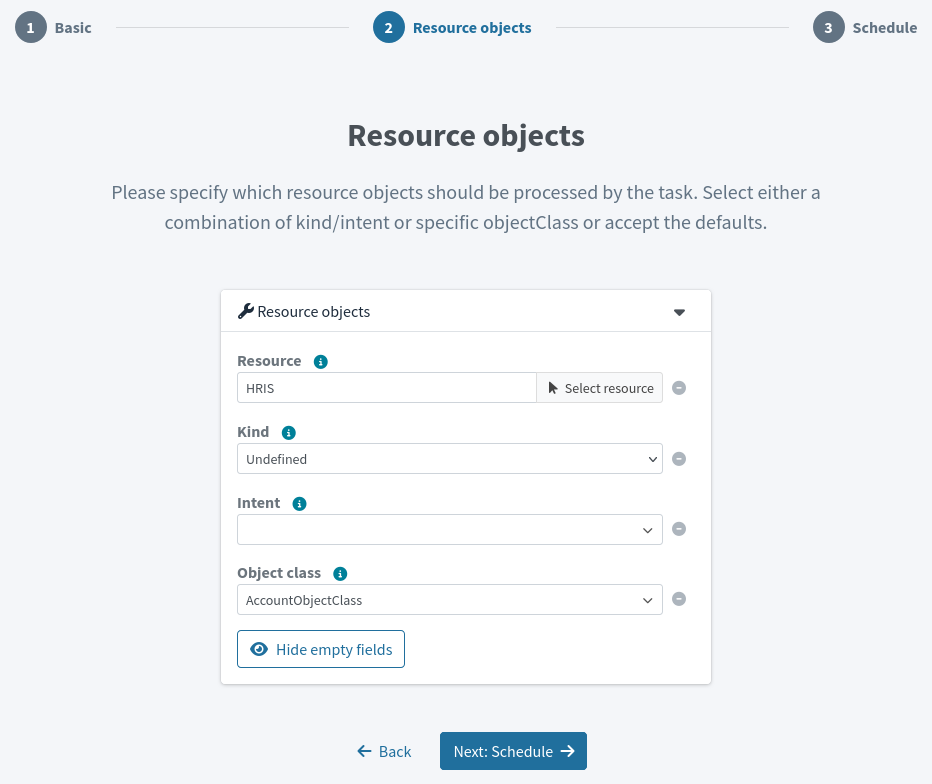Screen dimensions: 932x784
Task: Remove the Object class field using its minus icon
Action: (x=679, y=599)
